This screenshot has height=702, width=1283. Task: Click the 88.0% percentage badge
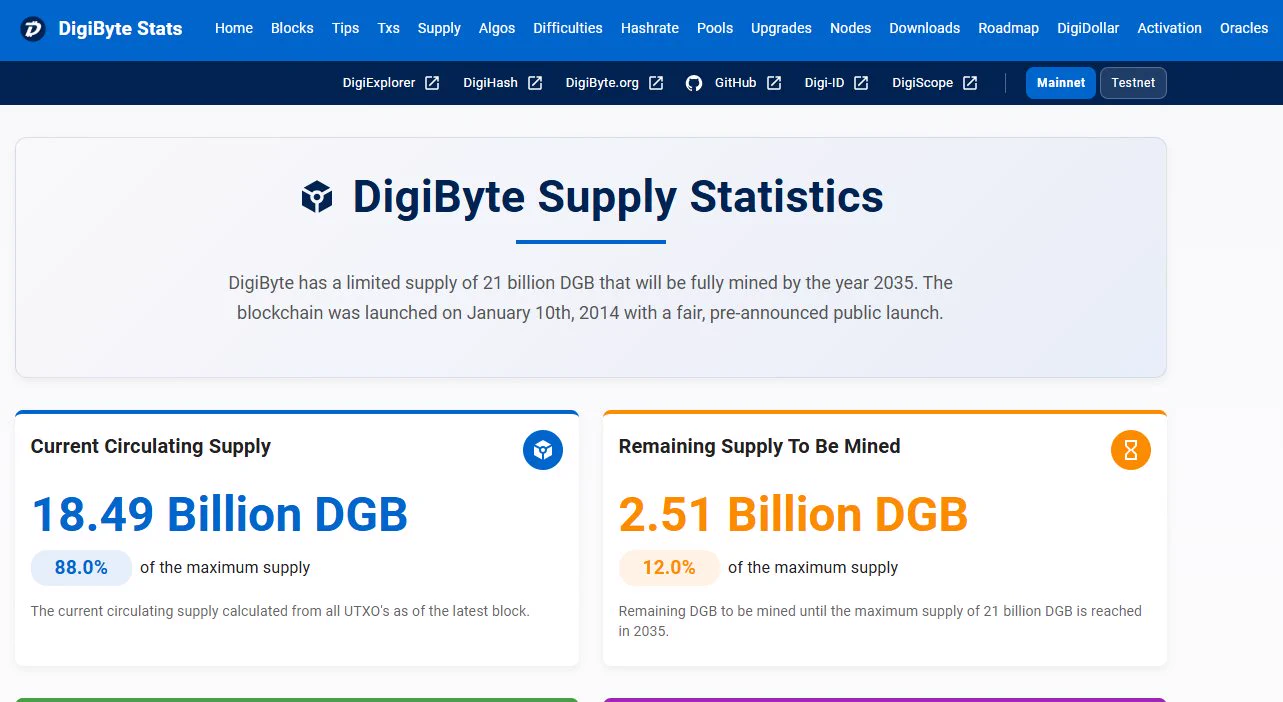pyautogui.click(x=81, y=568)
